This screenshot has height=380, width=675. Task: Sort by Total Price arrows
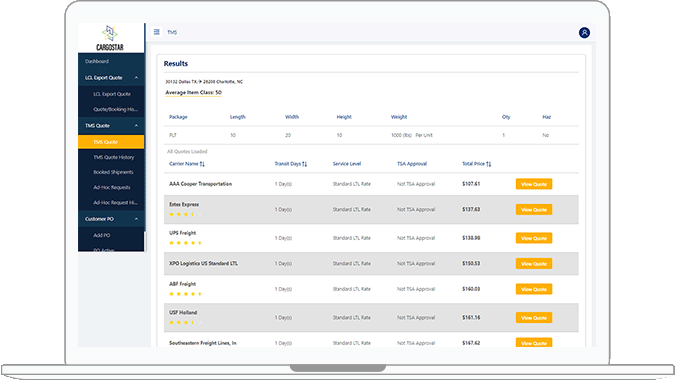click(489, 164)
